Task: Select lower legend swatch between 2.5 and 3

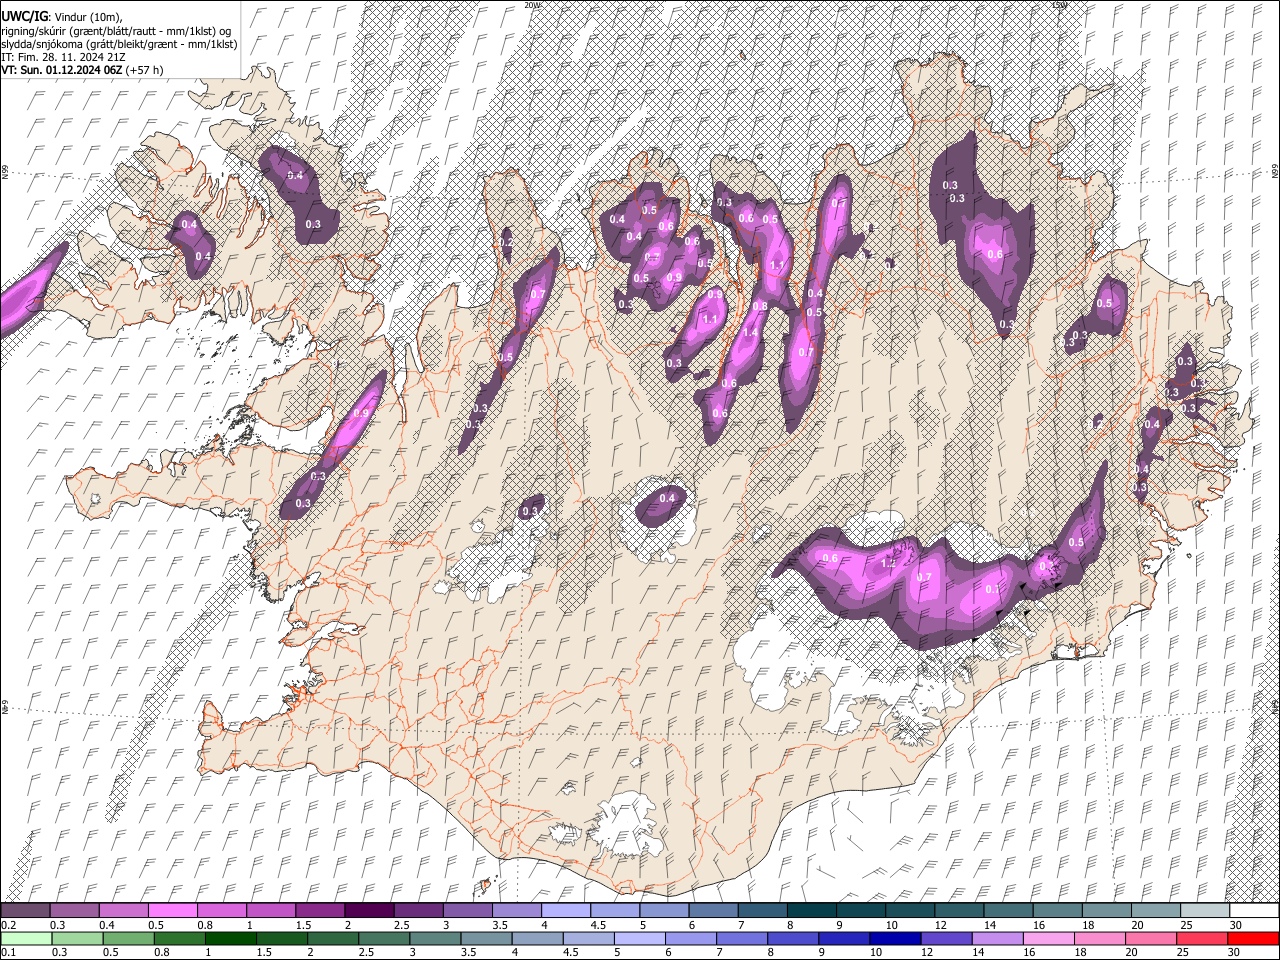Action: [x=383, y=938]
